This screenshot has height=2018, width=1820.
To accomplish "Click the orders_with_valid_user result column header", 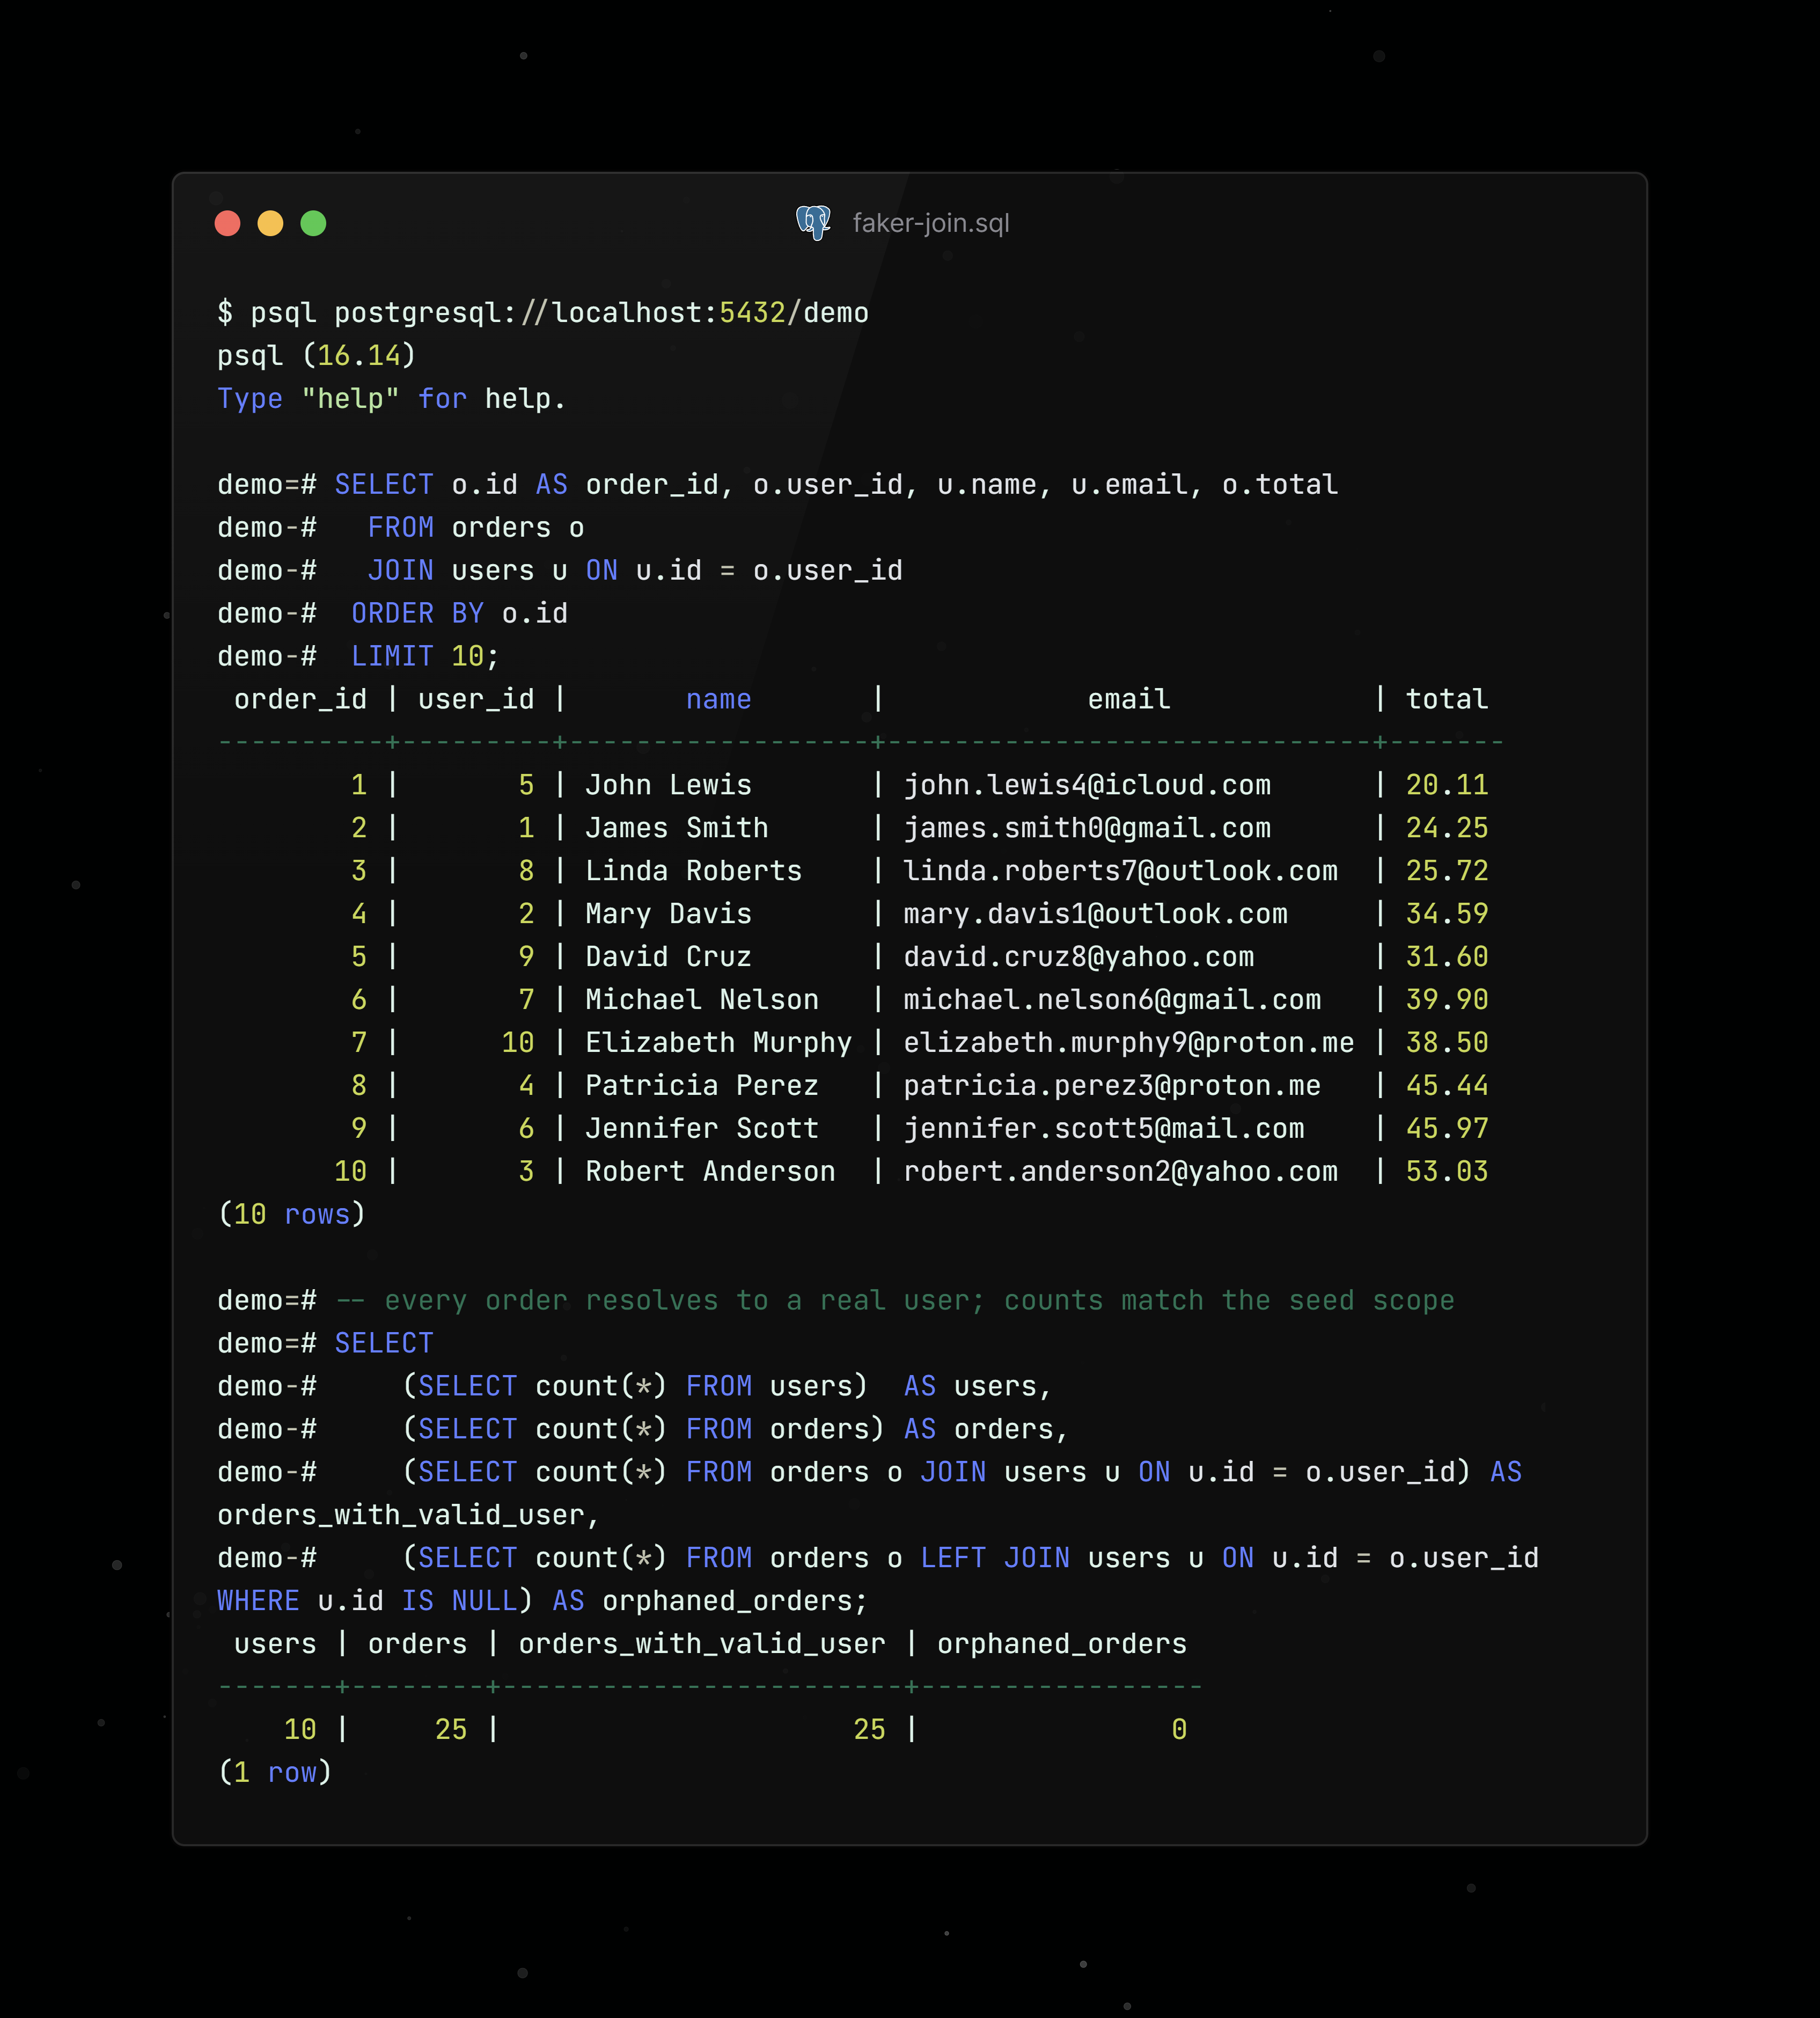I will (x=702, y=1644).
